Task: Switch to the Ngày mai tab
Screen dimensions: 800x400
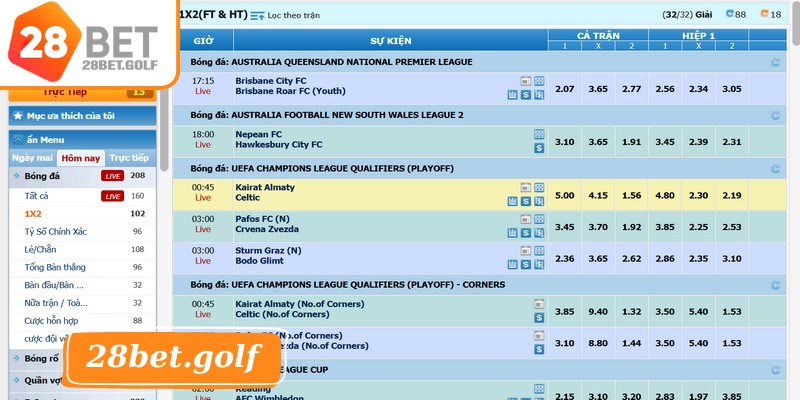Action: tap(33, 158)
